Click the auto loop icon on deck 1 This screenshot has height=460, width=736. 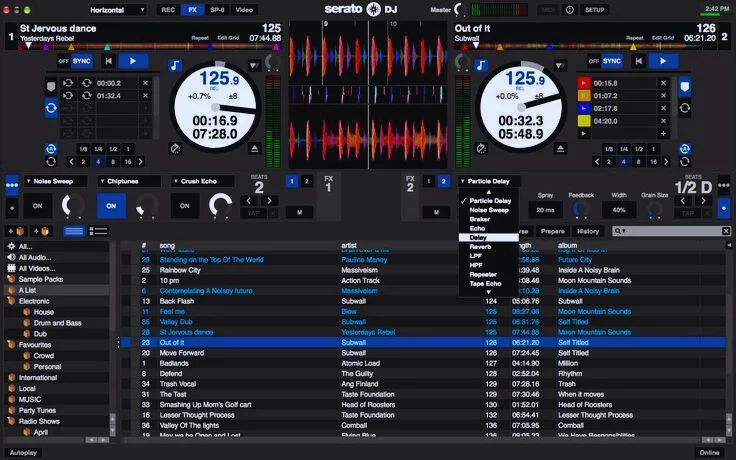(51, 149)
